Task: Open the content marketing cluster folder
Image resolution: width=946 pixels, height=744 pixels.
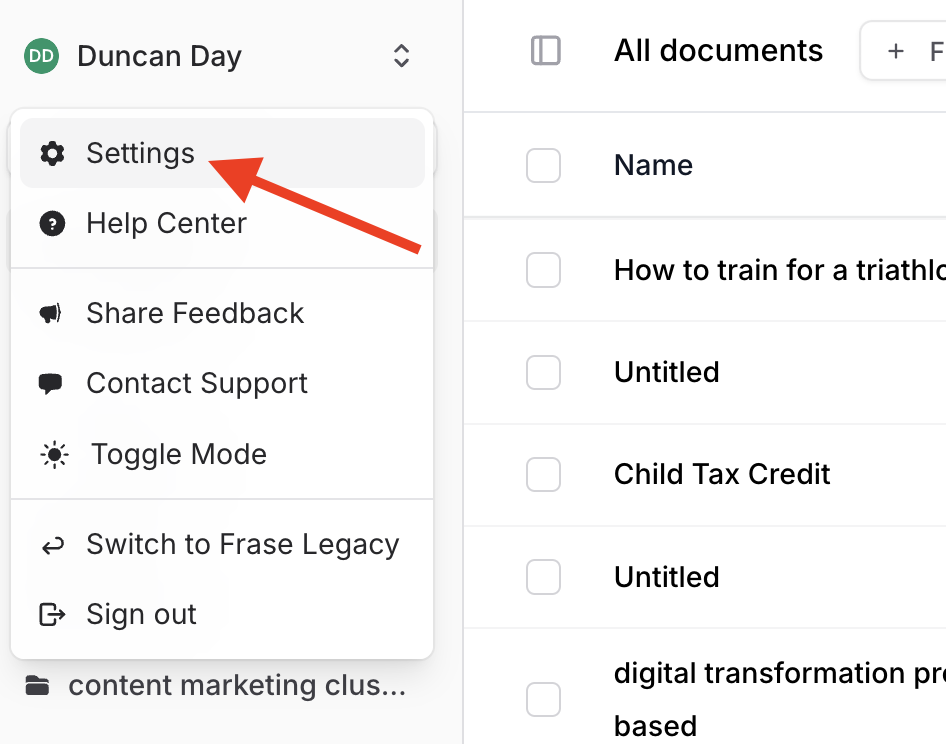Action: click(236, 686)
